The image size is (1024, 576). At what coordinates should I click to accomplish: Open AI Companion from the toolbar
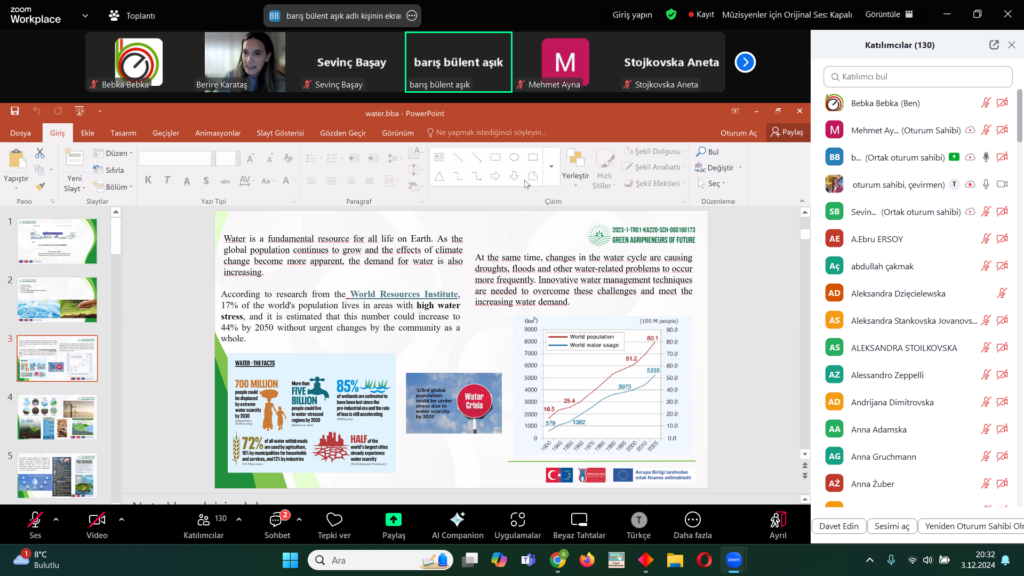(x=457, y=520)
